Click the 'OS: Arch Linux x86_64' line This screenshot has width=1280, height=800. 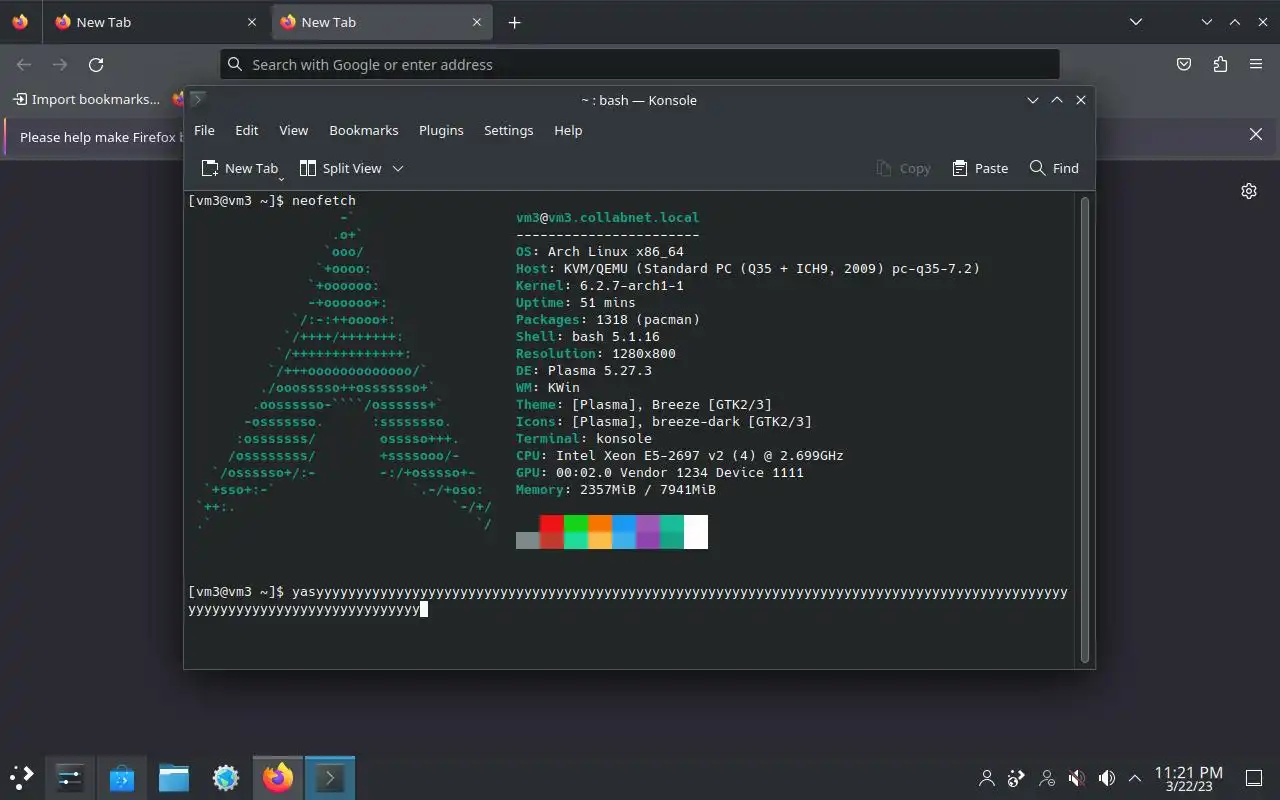tap(600, 251)
